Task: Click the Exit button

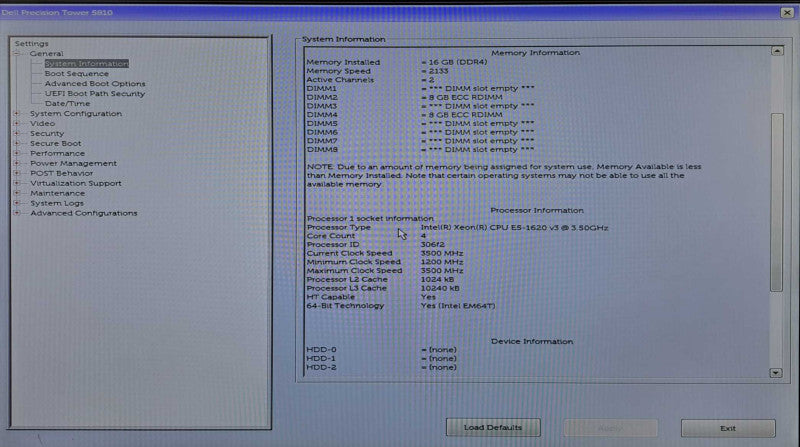Action: coord(728,428)
